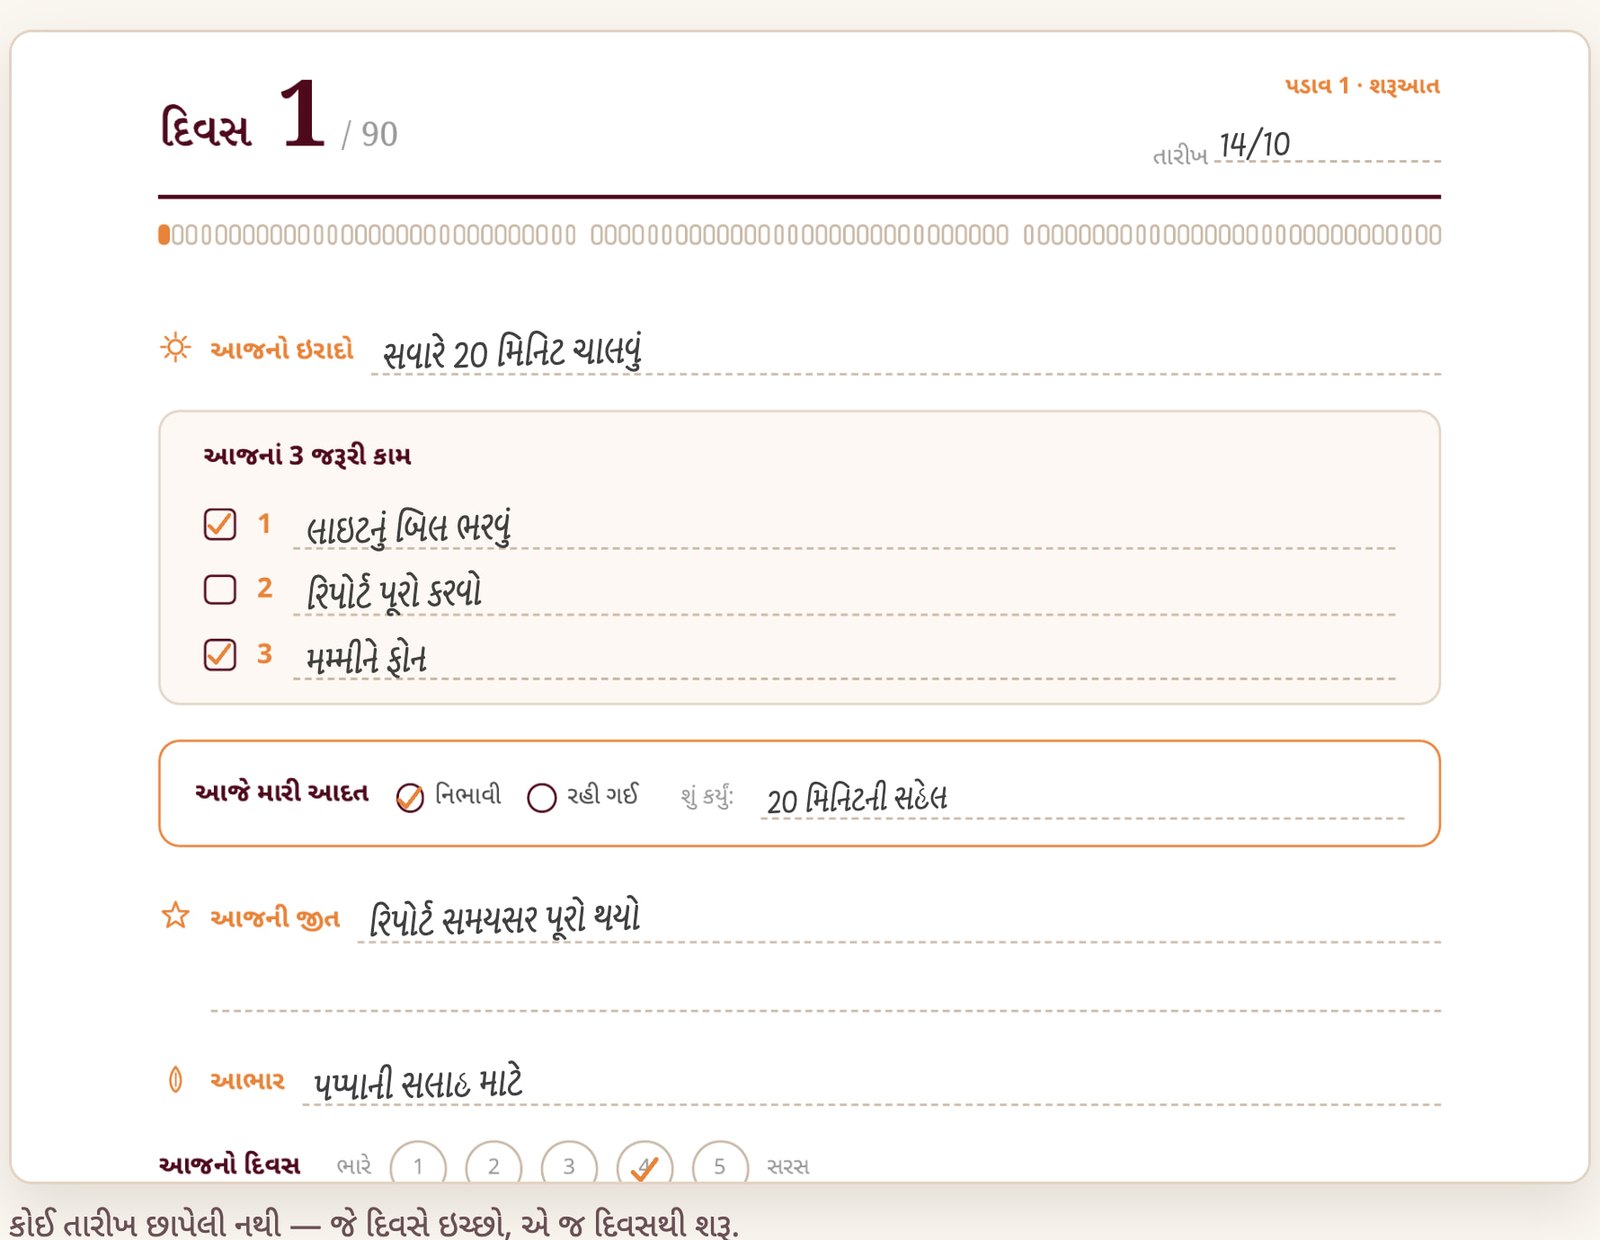Click the તારીખ label
Image resolution: width=1600 pixels, height=1240 pixels.
point(1180,156)
